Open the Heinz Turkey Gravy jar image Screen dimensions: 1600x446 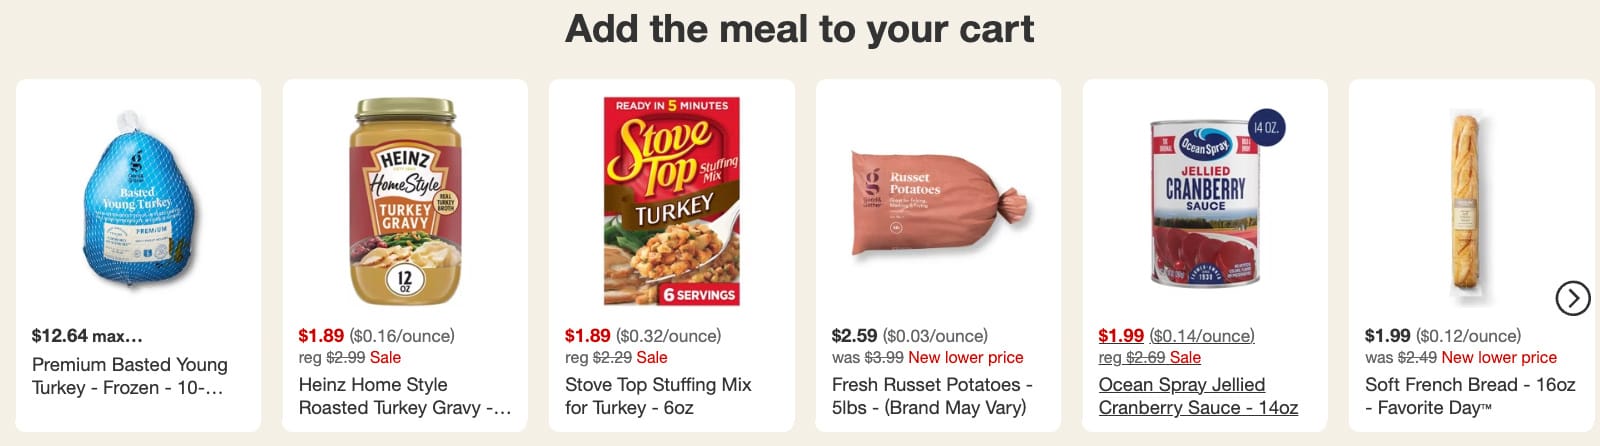click(x=405, y=200)
